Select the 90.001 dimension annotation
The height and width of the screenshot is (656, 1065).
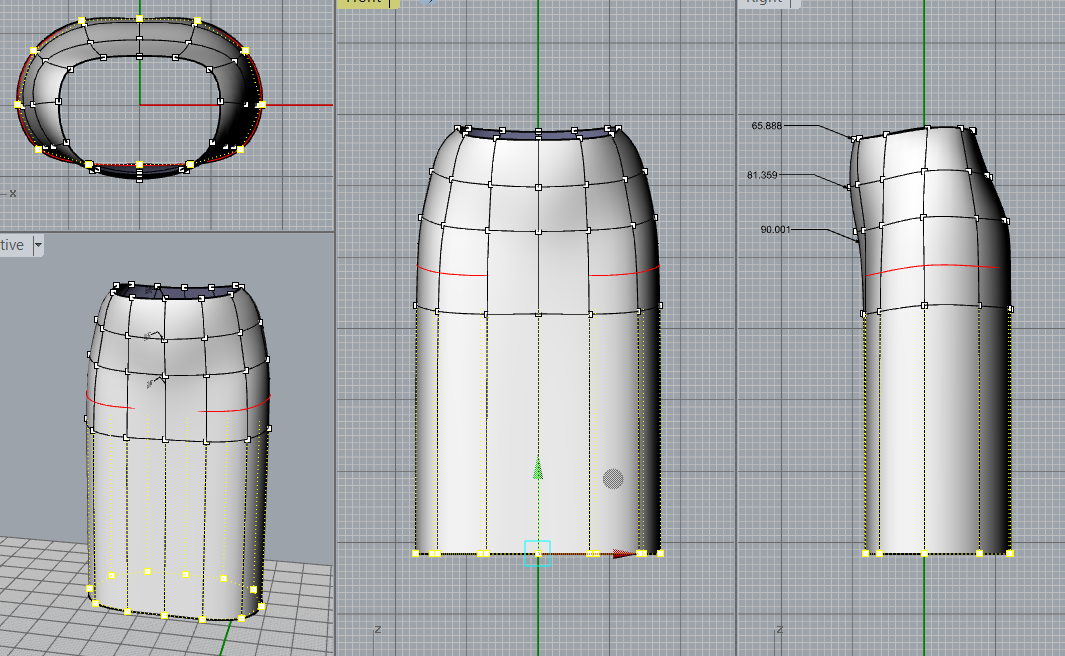775,230
